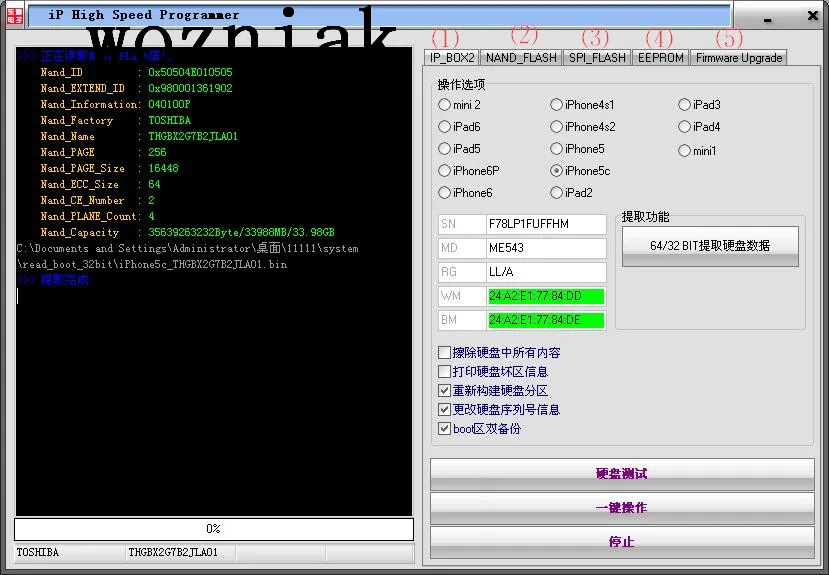Click the red app logo icon in title bar
This screenshot has height=575, width=829.
click(x=15, y=15)
